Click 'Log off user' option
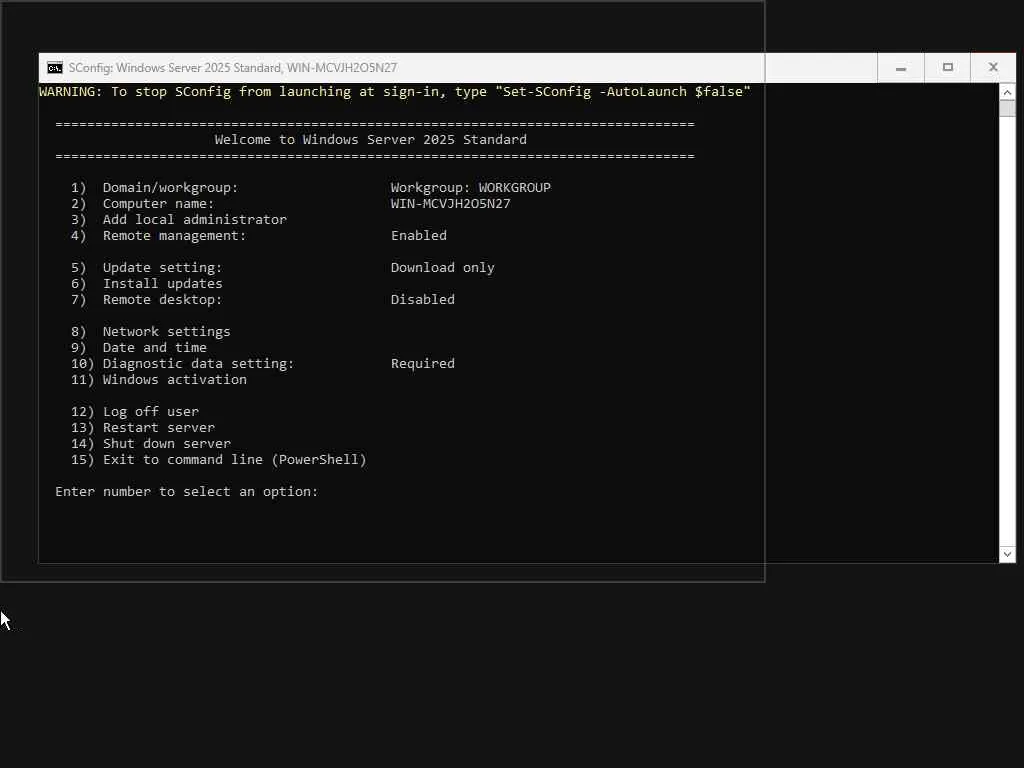This screenshot has height=768, width=1024. tap(135, 412)
